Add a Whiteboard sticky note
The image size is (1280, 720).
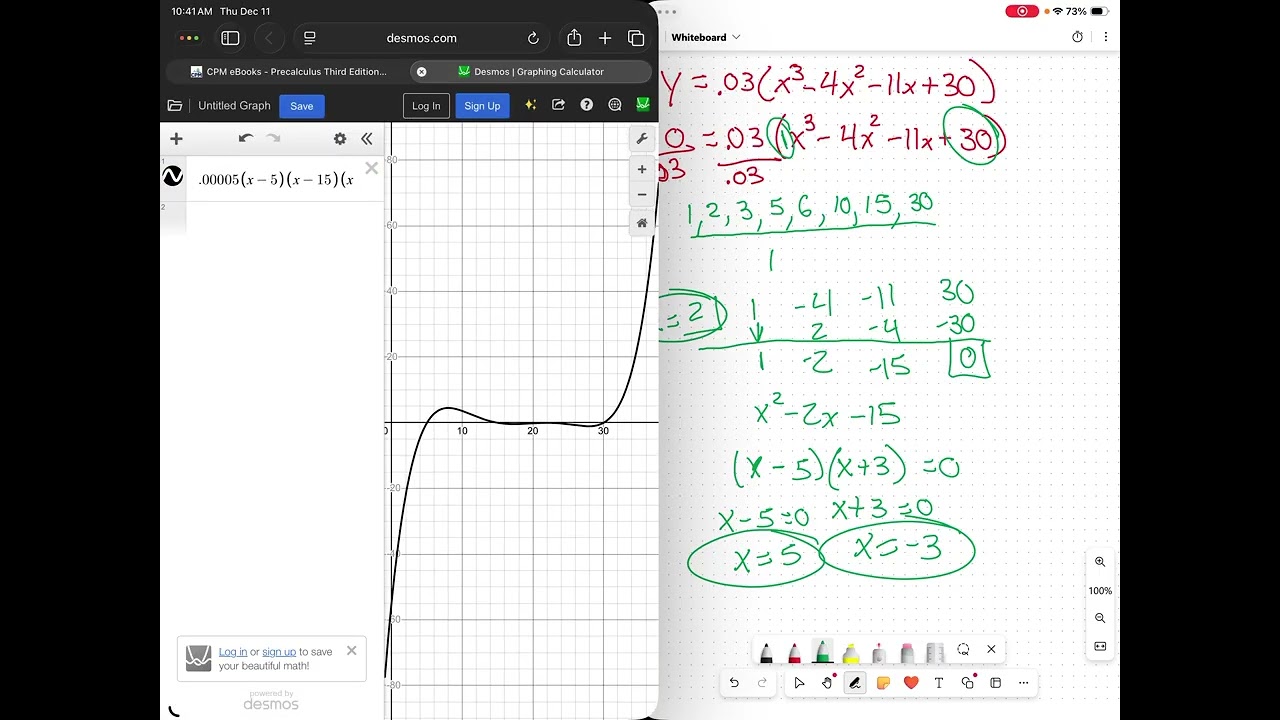[x=883, y=683]
